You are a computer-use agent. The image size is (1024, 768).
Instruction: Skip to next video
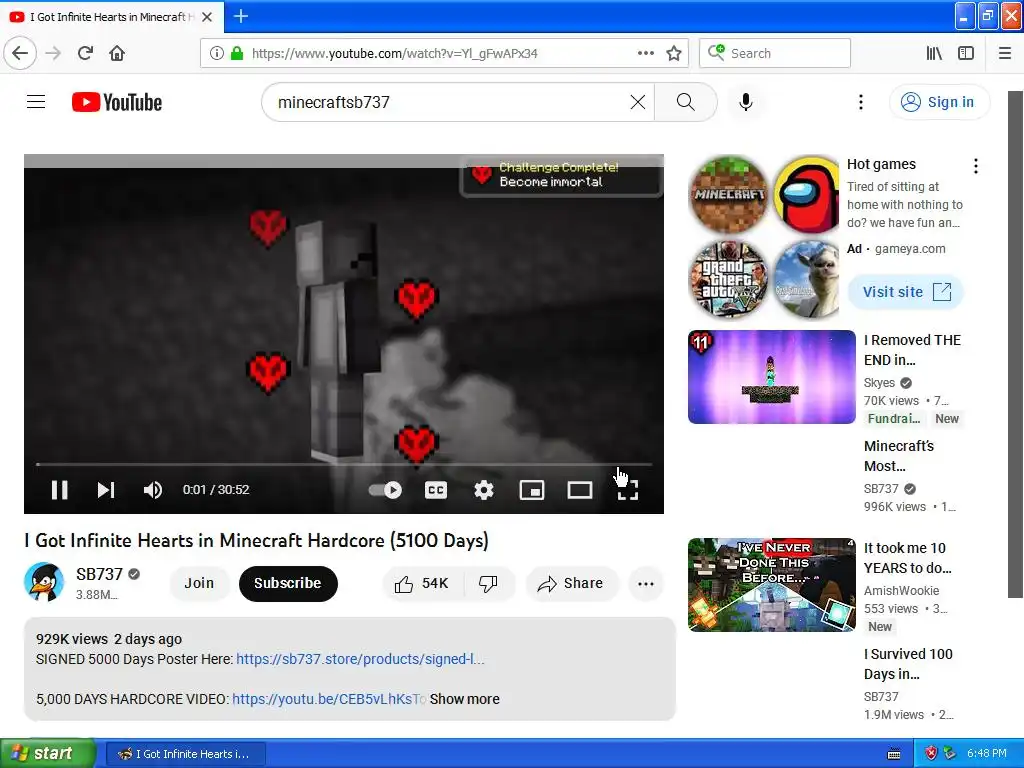coord(106,490)
